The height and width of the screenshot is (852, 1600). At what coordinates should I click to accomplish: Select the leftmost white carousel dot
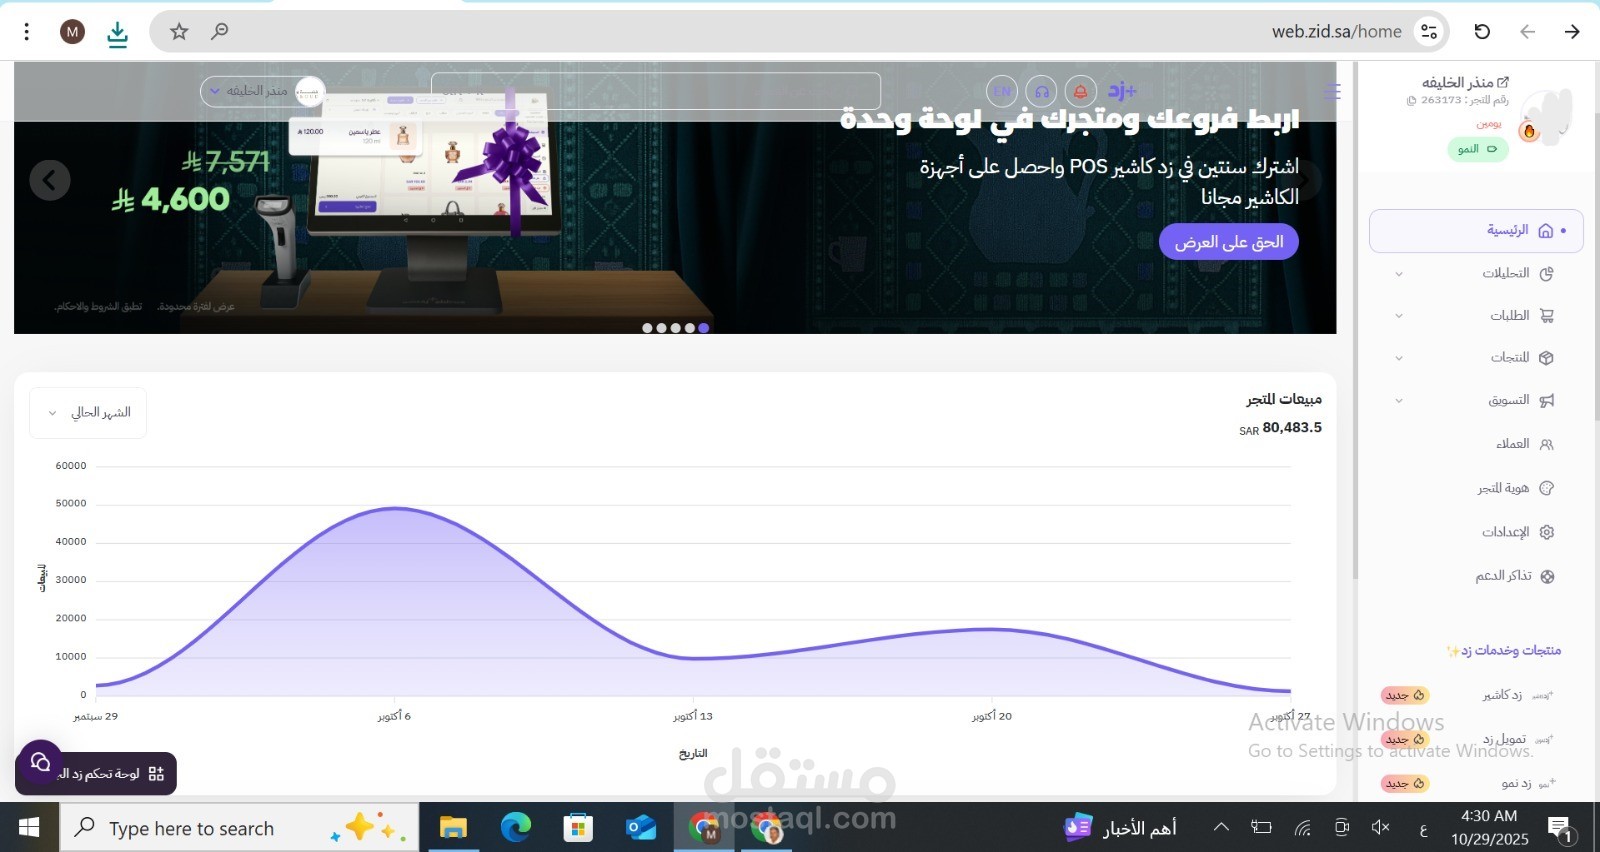tap(647, 328)
